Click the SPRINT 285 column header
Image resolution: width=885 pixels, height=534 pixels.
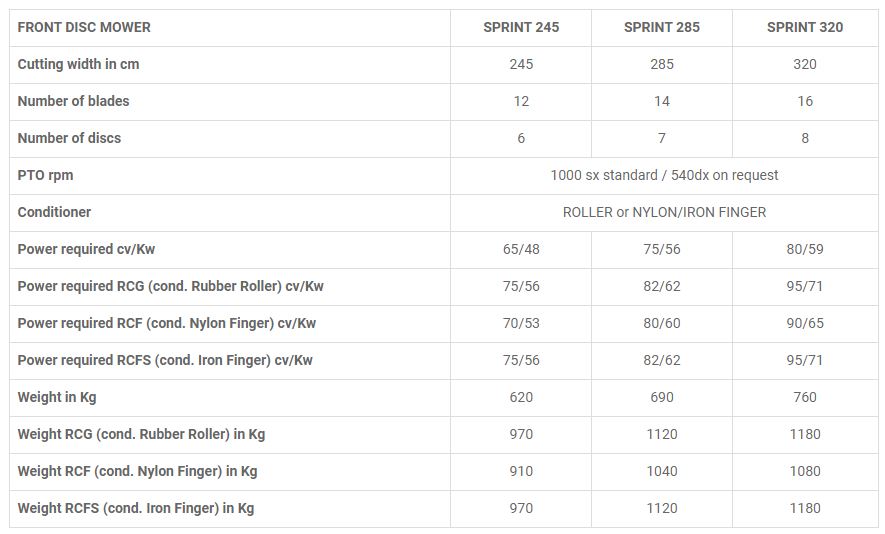(661, 27)
